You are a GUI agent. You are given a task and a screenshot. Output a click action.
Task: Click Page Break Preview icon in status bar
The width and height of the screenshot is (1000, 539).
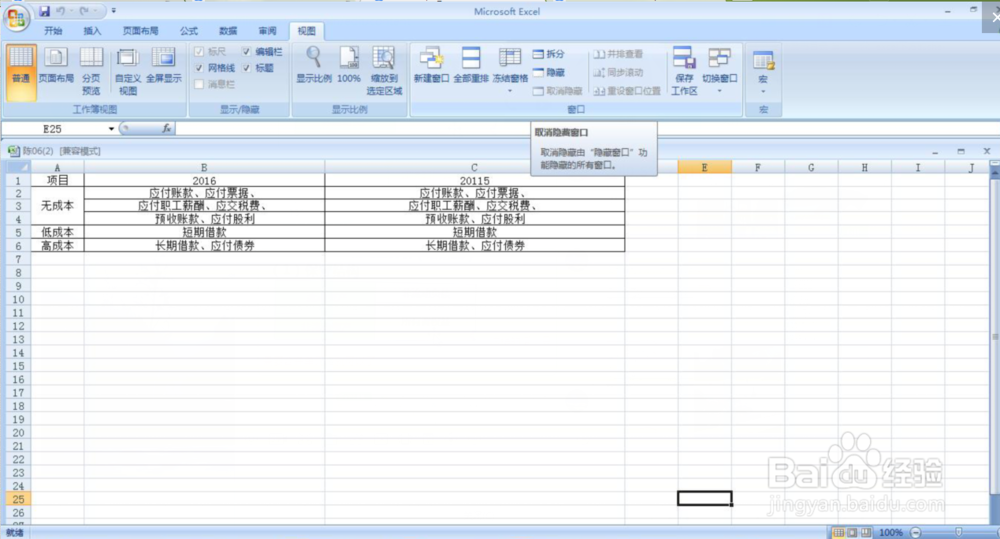coord(866,533)
